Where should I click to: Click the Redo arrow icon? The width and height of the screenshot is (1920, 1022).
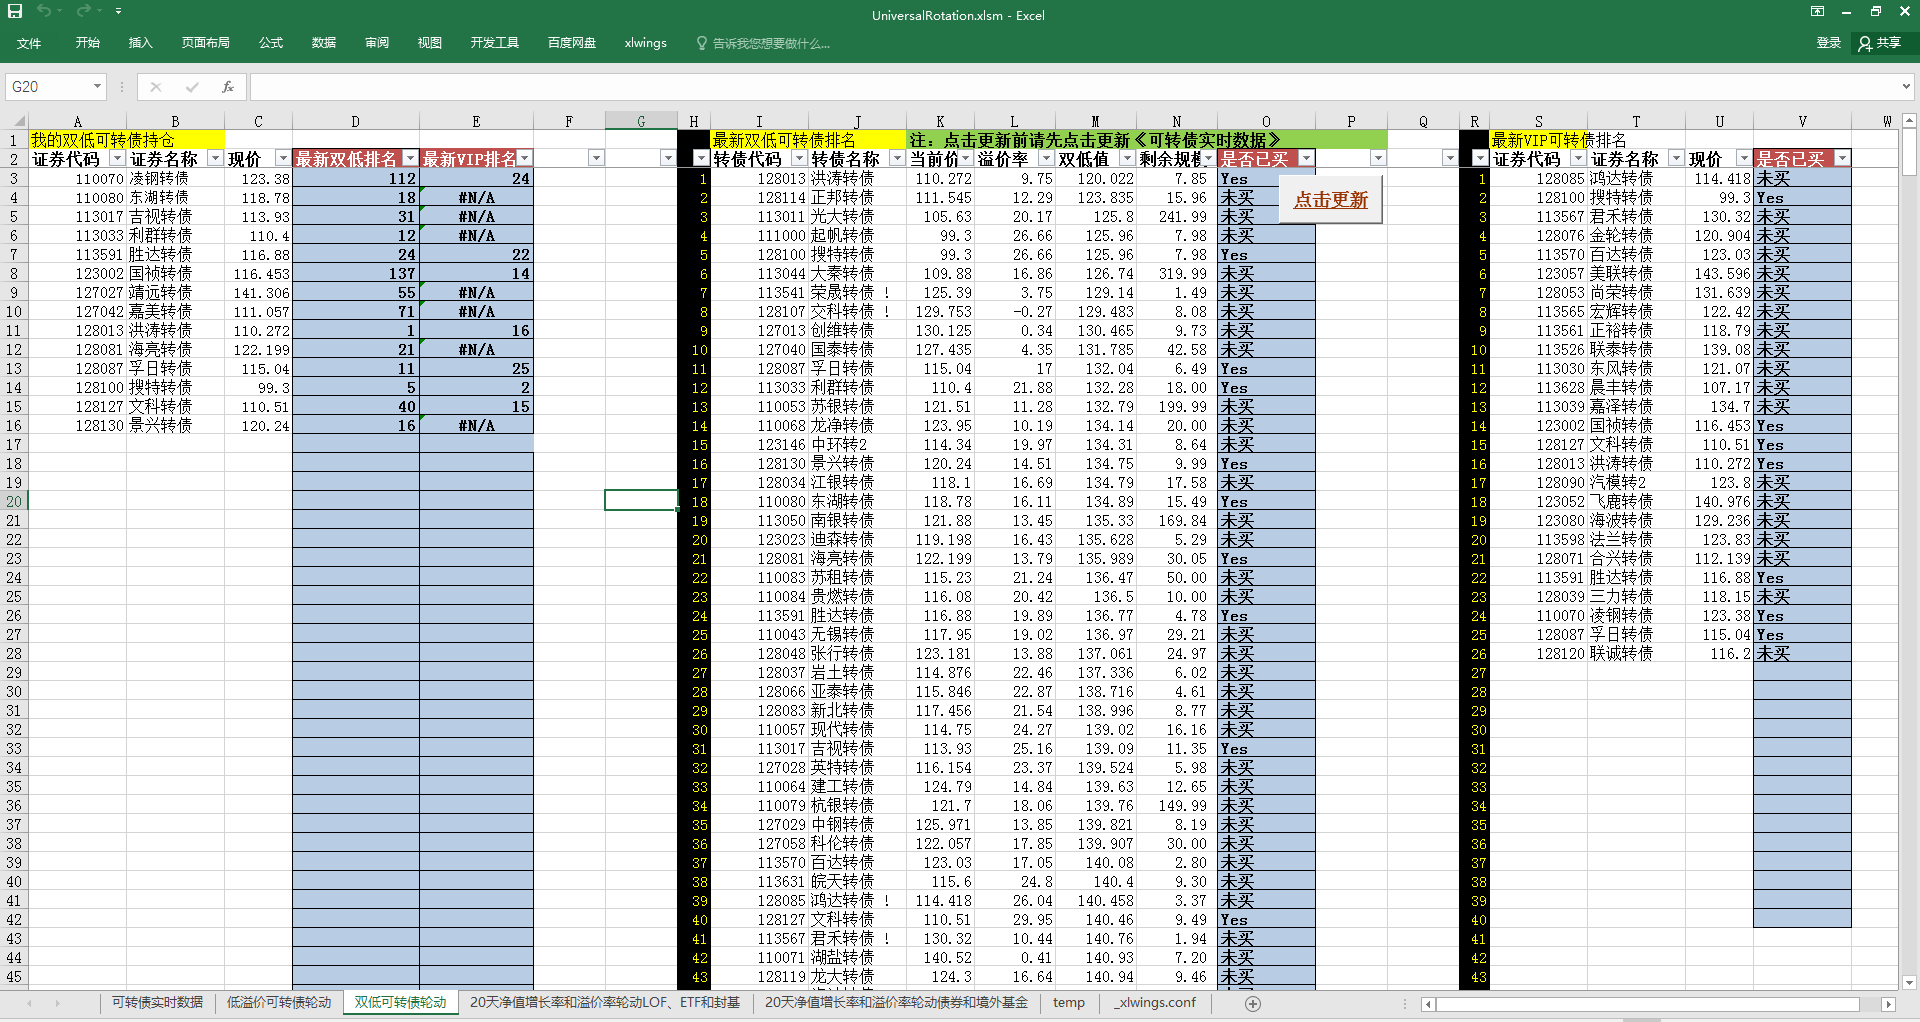pos(84,11)
